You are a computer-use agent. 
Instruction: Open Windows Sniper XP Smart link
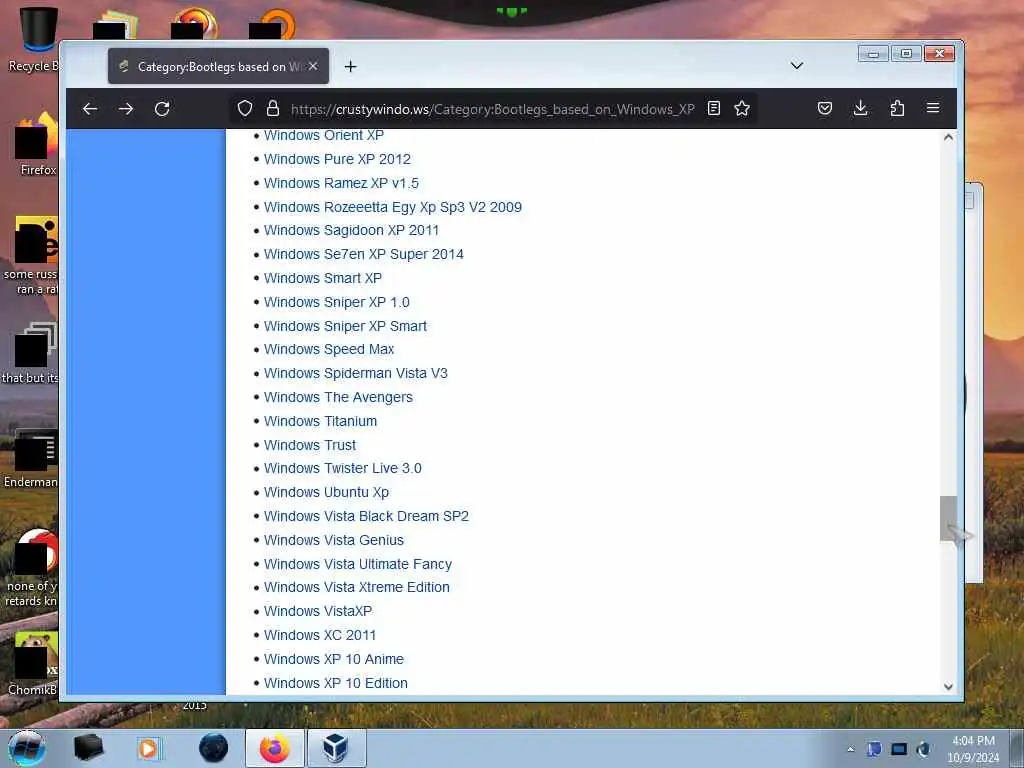(x=345, y=326)
